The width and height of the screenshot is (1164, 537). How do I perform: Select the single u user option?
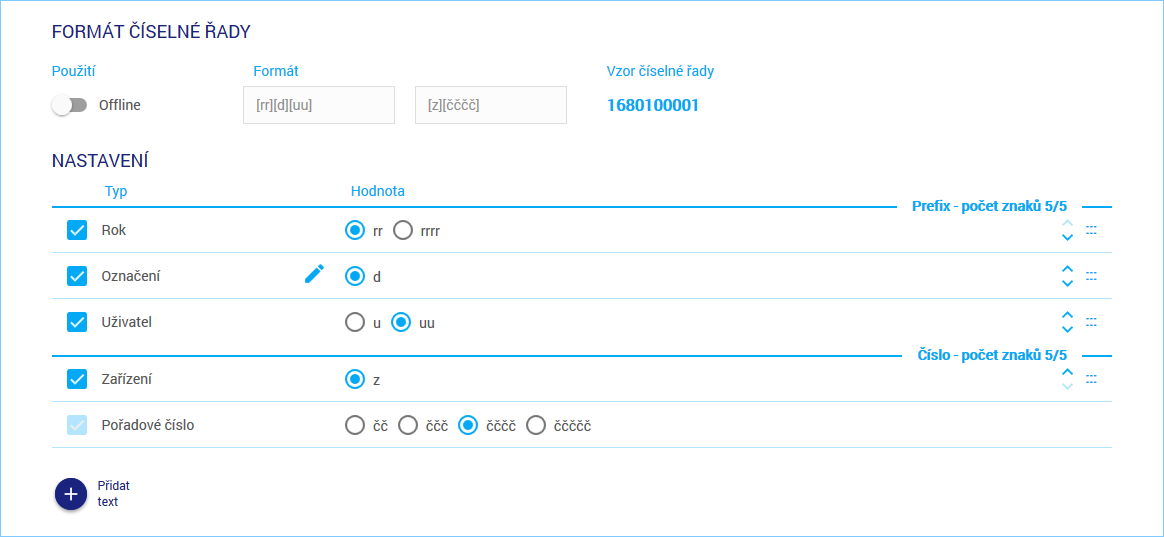354,323
